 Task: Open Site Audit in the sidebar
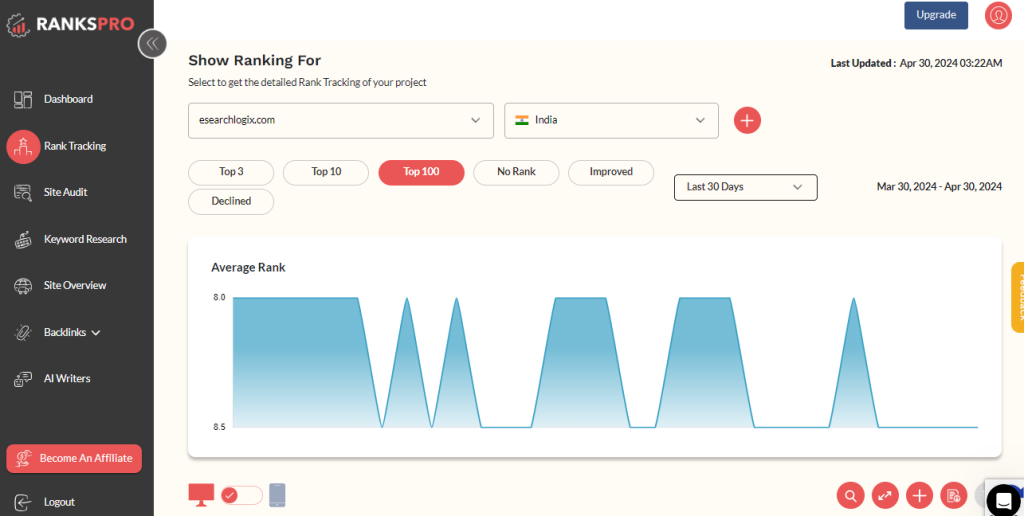click(x=65, y=193)
